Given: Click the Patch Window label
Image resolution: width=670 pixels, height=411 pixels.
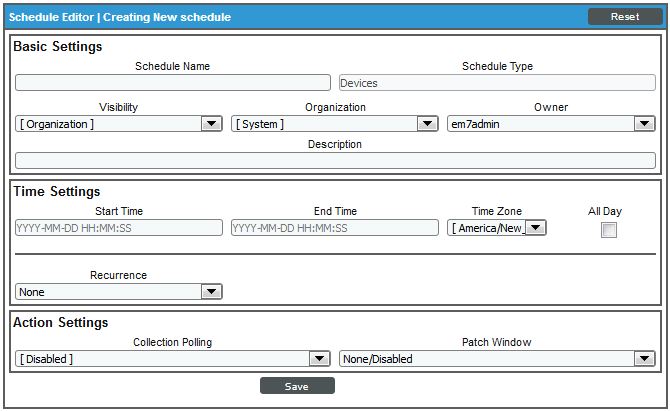Looking at the screenshot, I should click(497, 342).
